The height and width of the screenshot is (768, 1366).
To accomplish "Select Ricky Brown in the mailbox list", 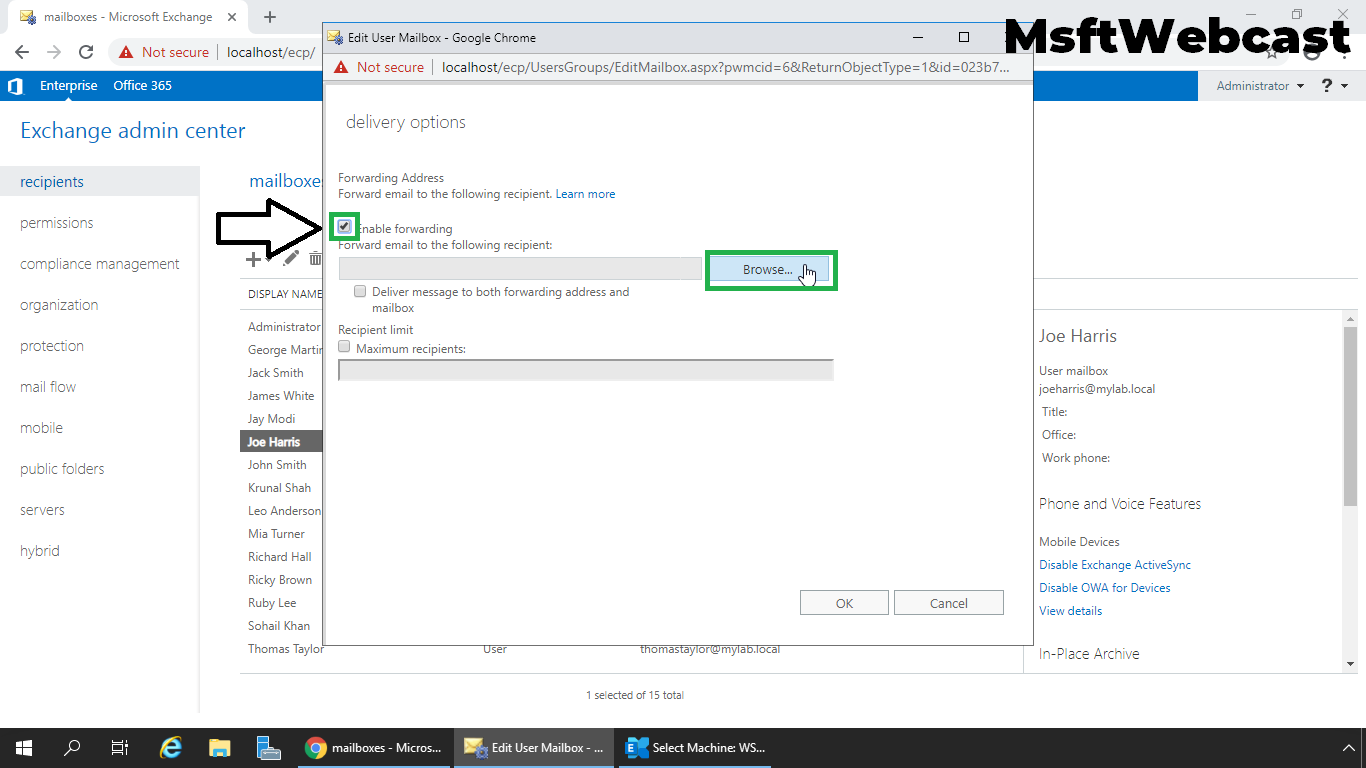I will coord(280,580).
